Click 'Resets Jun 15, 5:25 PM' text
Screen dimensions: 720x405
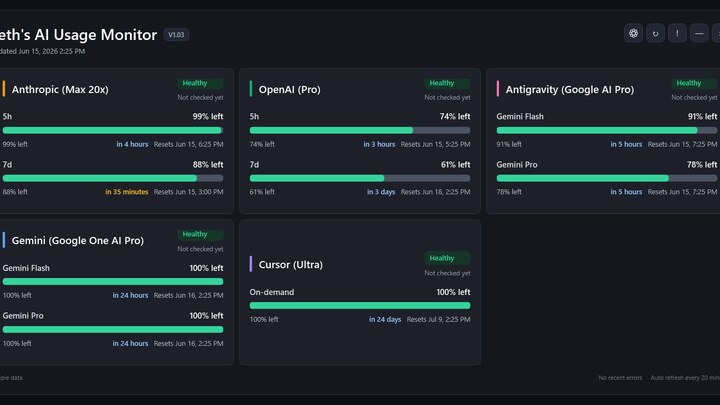435,144
